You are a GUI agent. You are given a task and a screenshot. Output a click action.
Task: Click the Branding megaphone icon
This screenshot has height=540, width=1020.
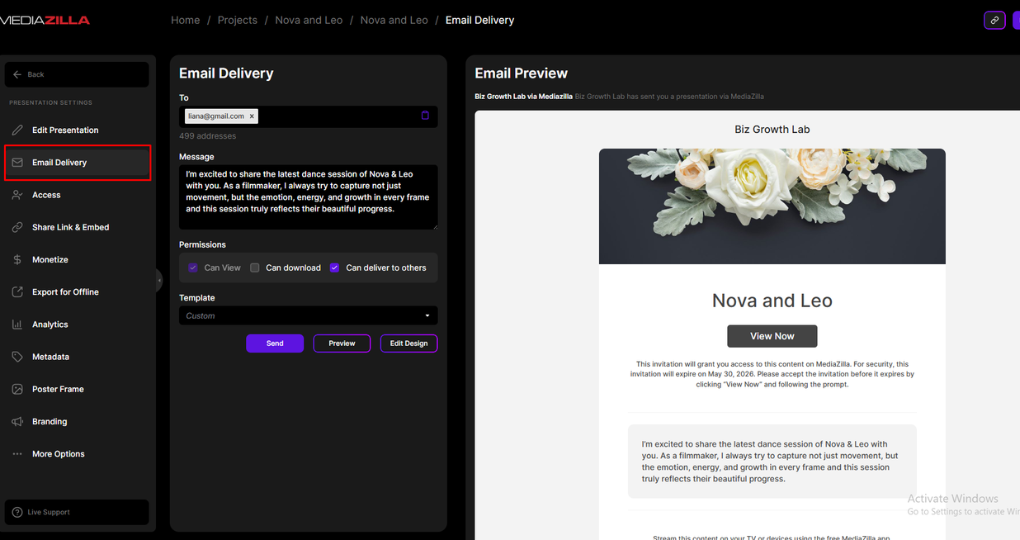(18, 422)
